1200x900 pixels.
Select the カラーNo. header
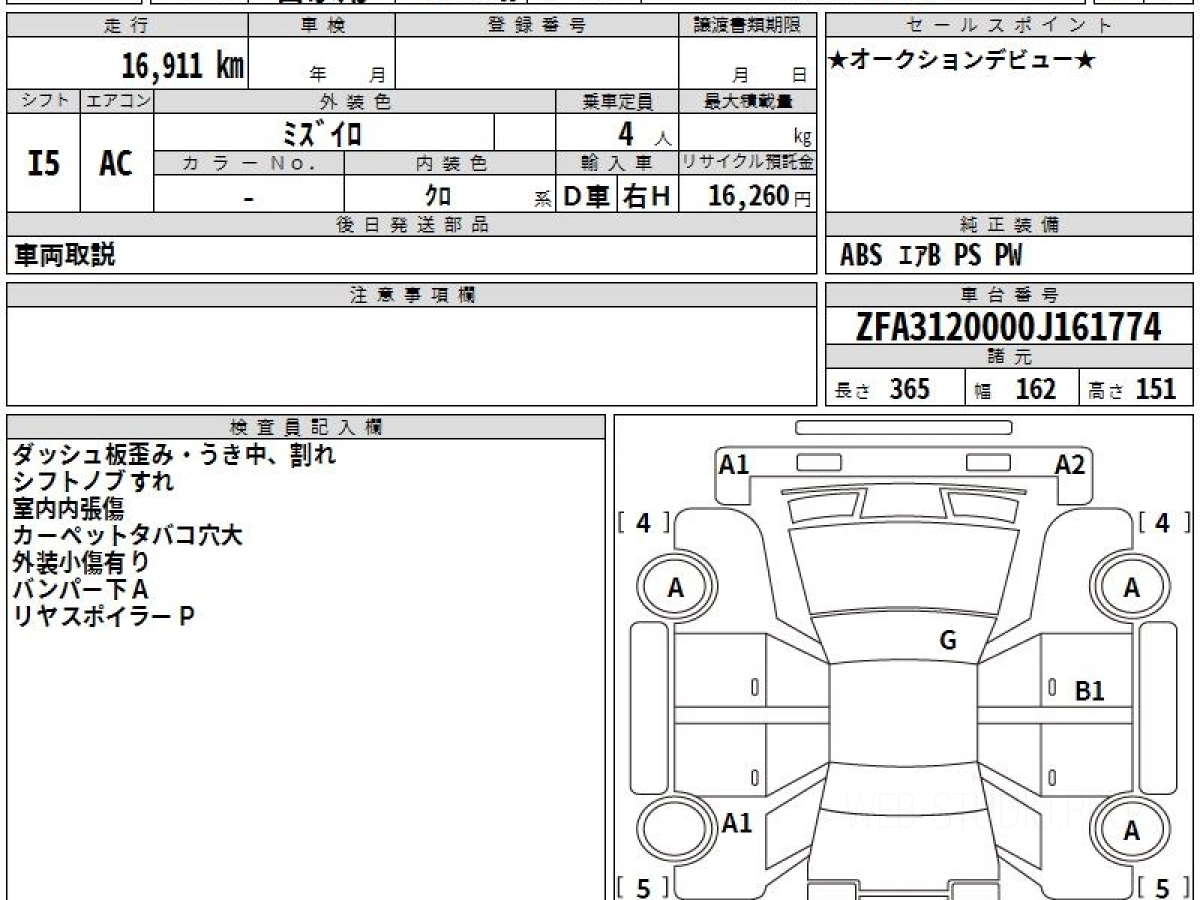[249, 163]
